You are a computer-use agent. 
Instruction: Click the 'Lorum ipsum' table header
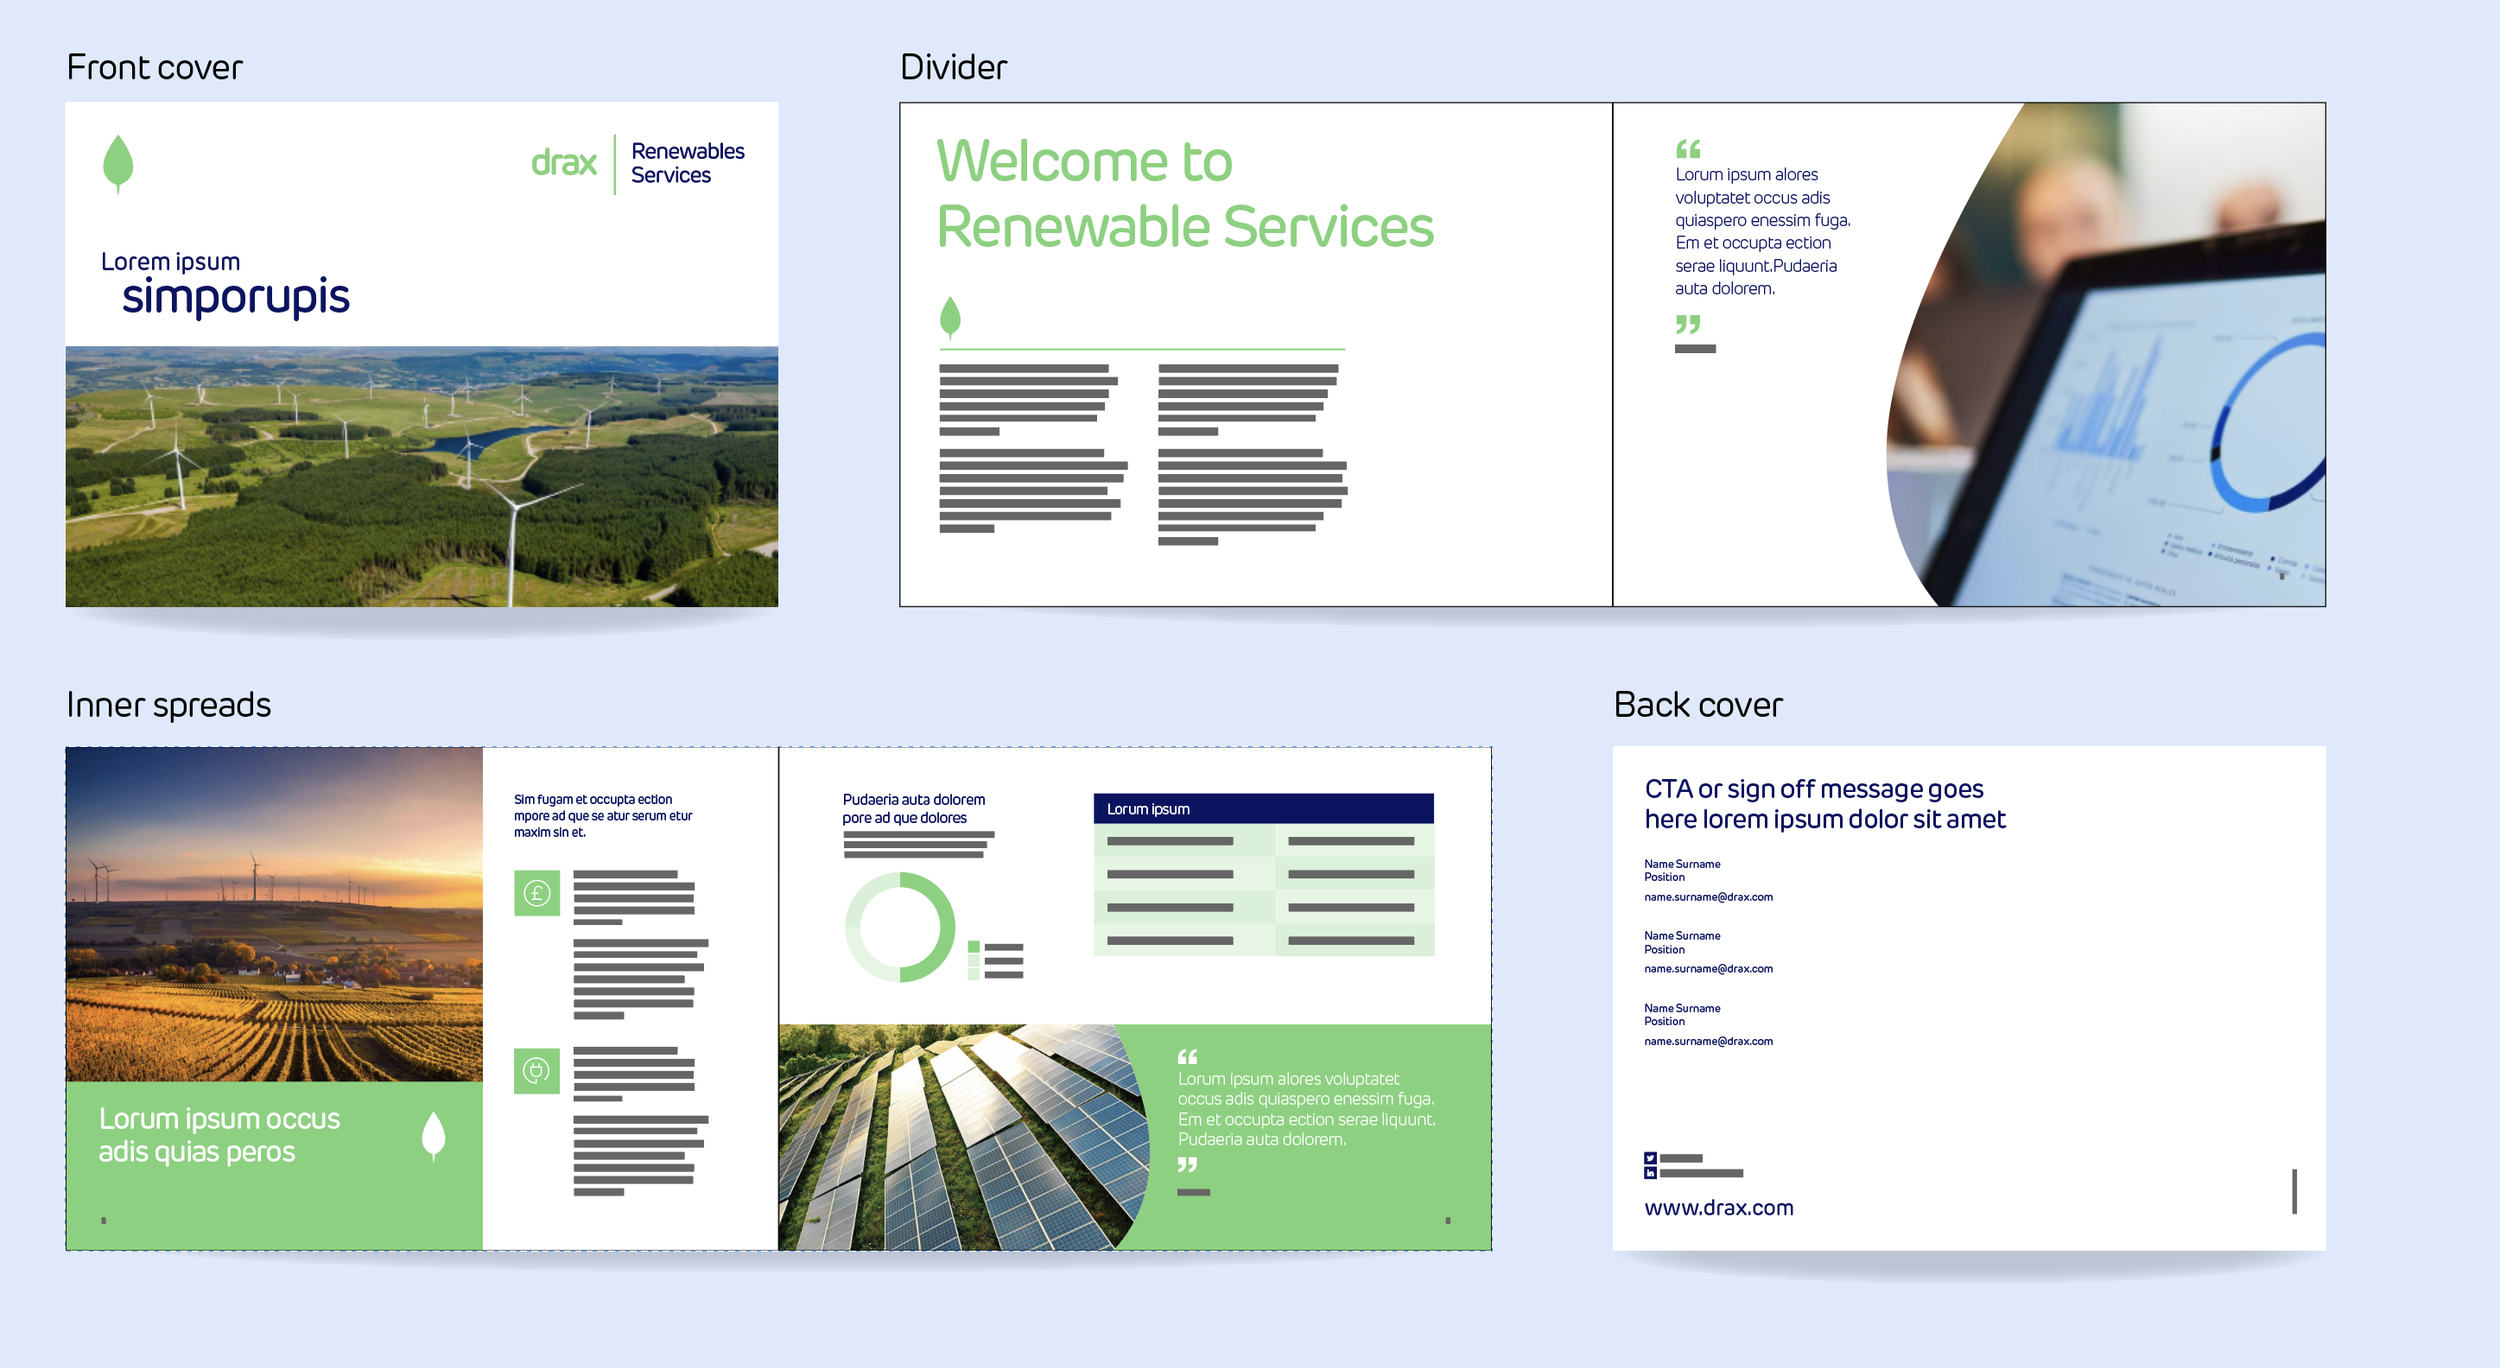[1263, 809]
